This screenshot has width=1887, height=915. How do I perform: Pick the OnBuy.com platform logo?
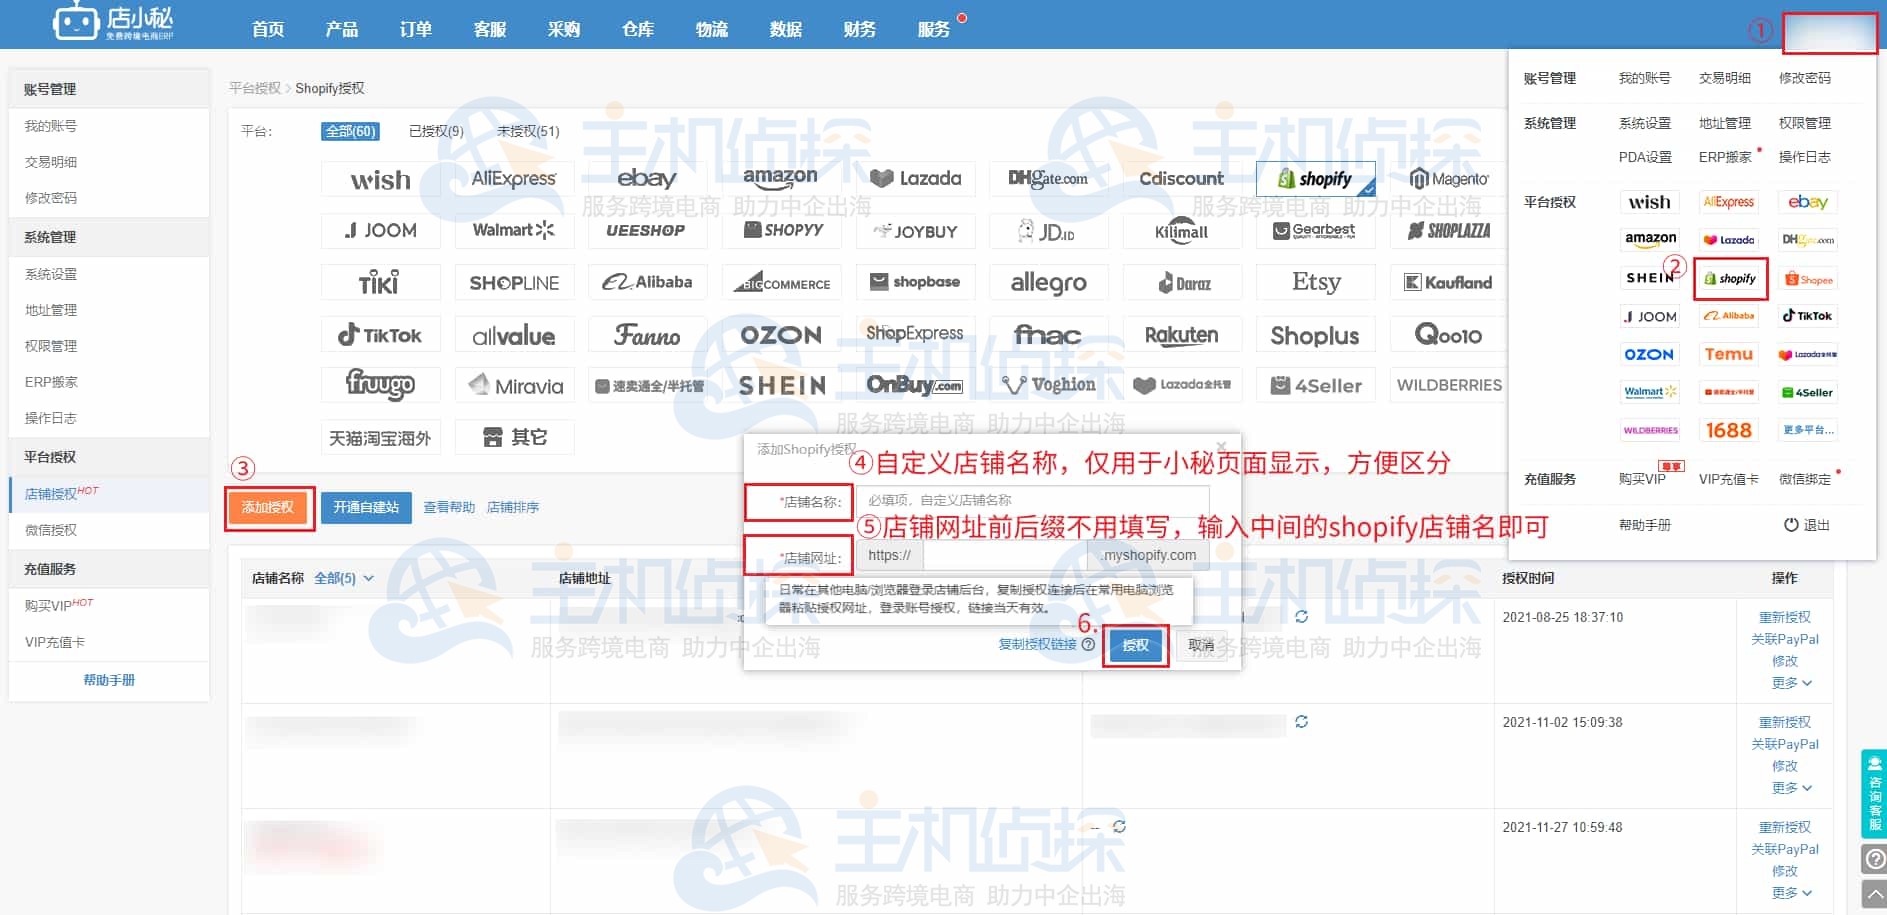[915, 385]
